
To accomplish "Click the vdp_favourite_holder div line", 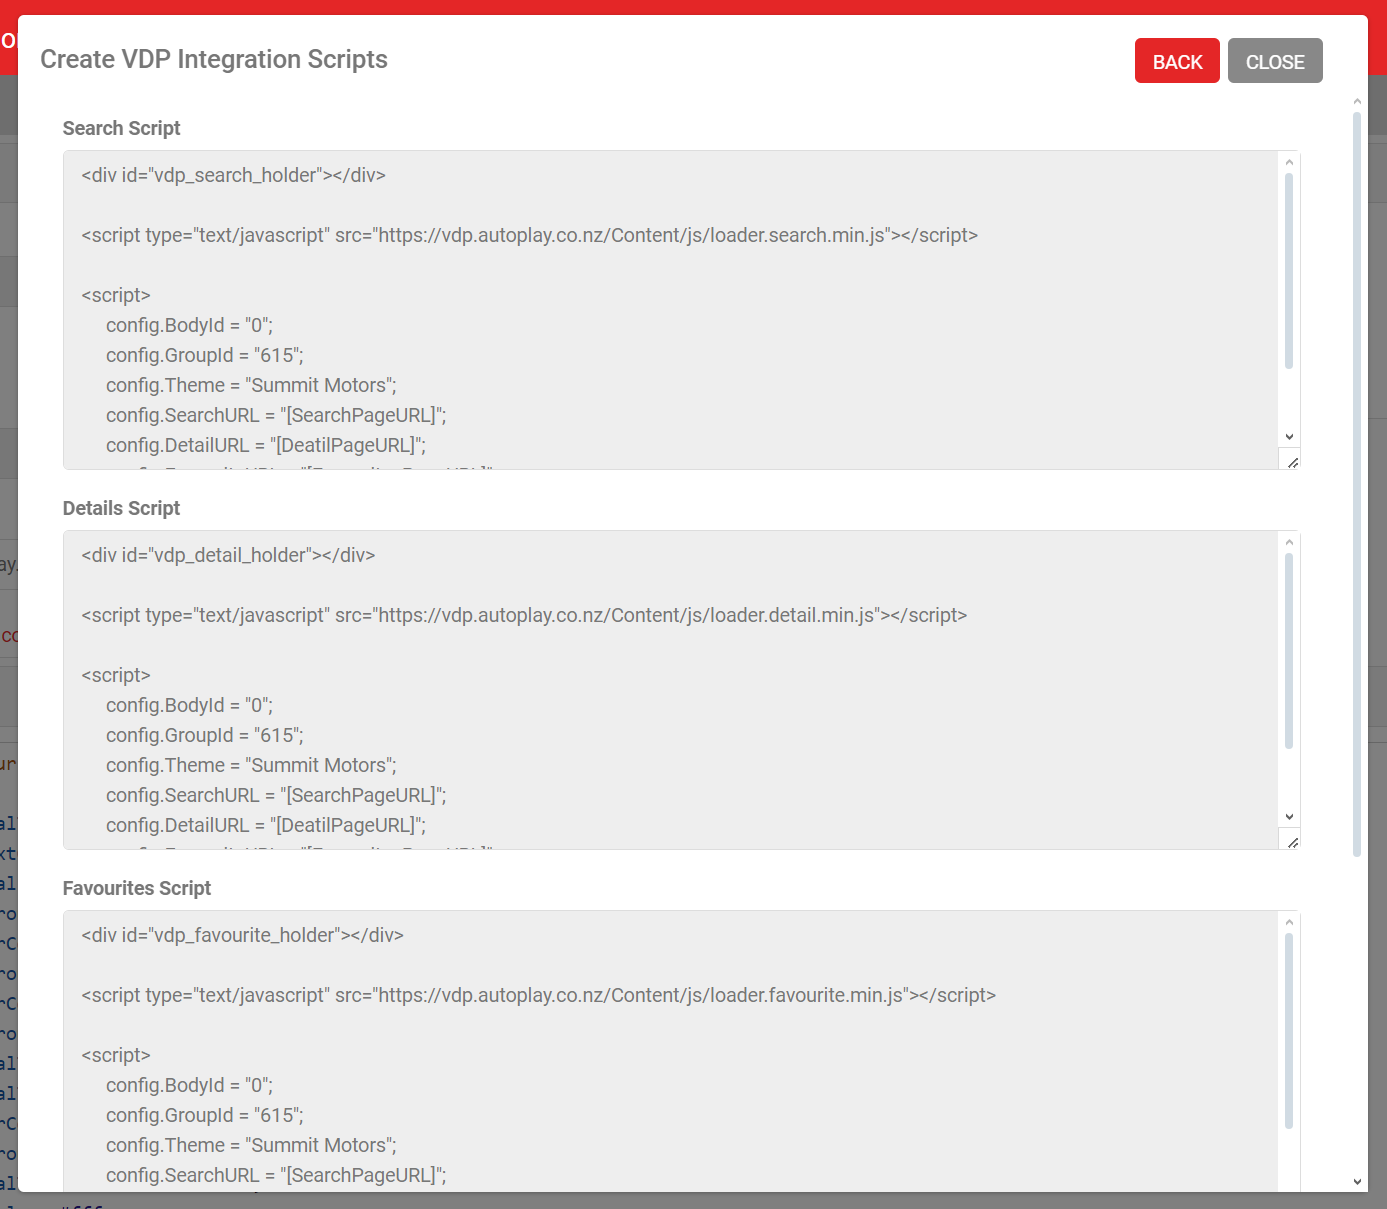I will click(242, 935).
